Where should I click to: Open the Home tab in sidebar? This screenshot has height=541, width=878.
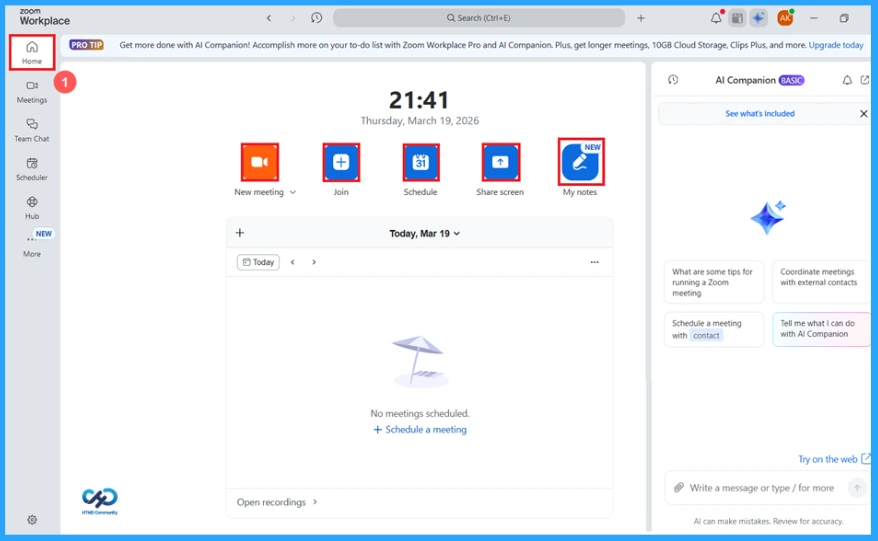click(32, 53)
